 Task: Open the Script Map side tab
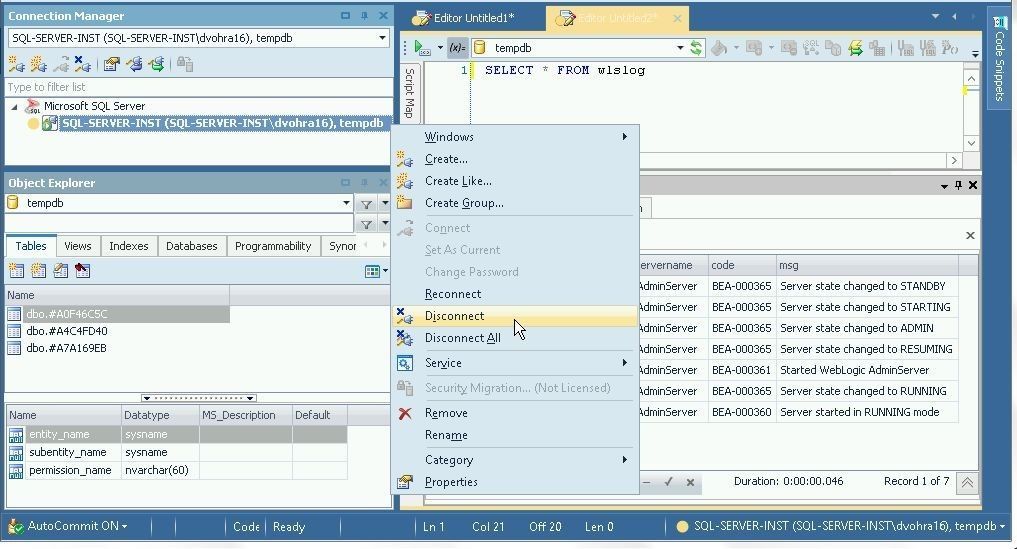[x=409, y=93]
